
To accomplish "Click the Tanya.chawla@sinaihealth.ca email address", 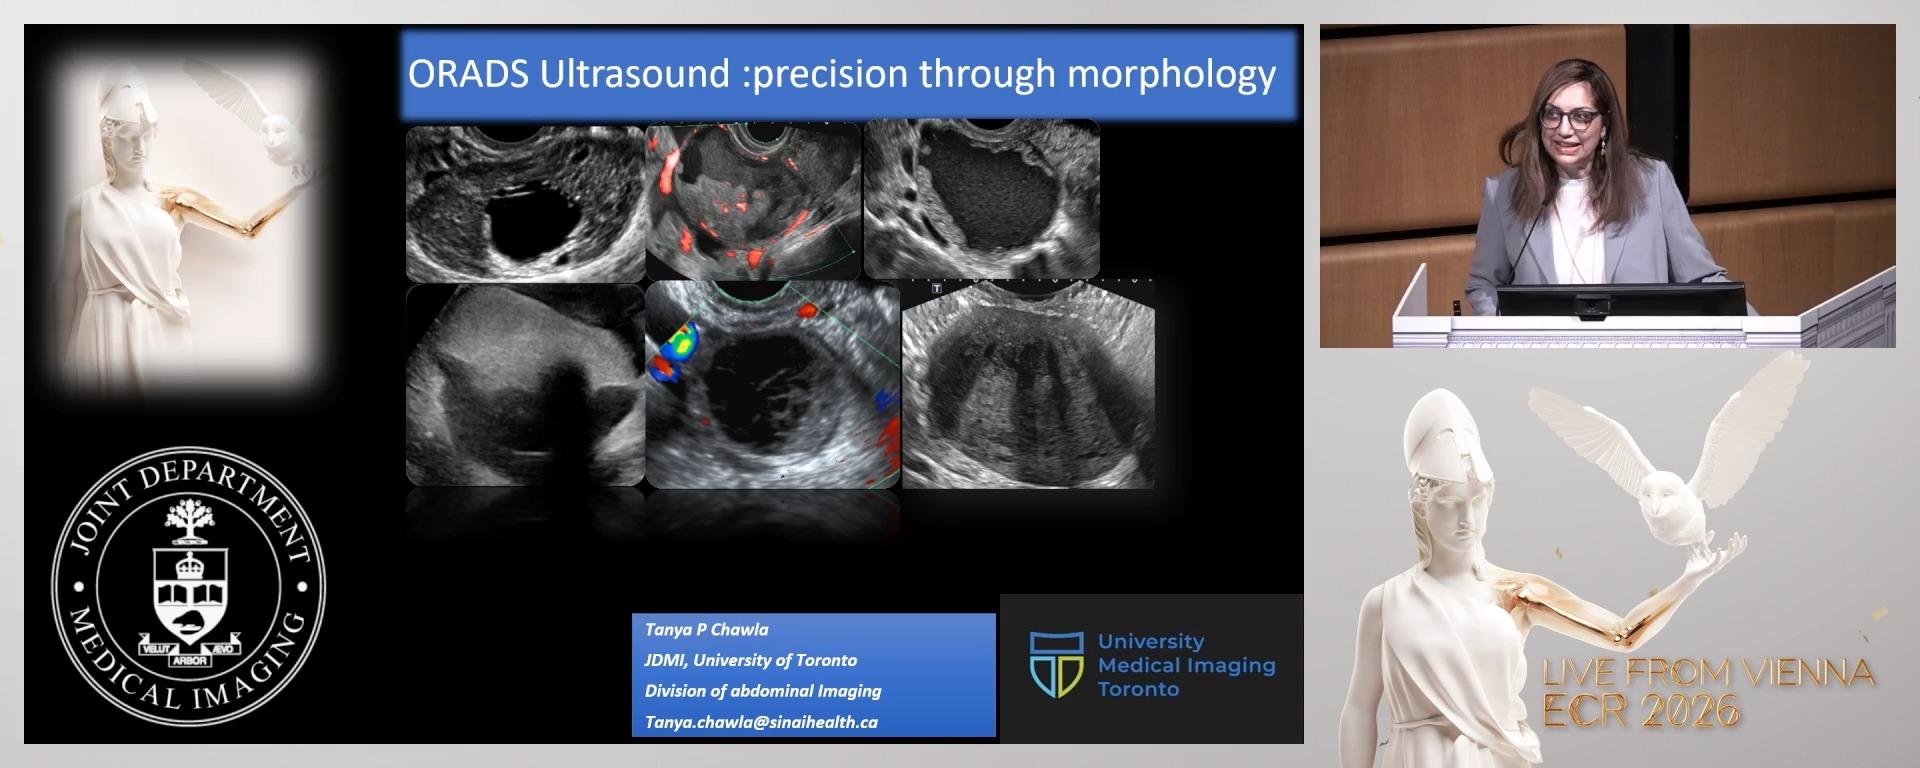I will pos(761,722).
